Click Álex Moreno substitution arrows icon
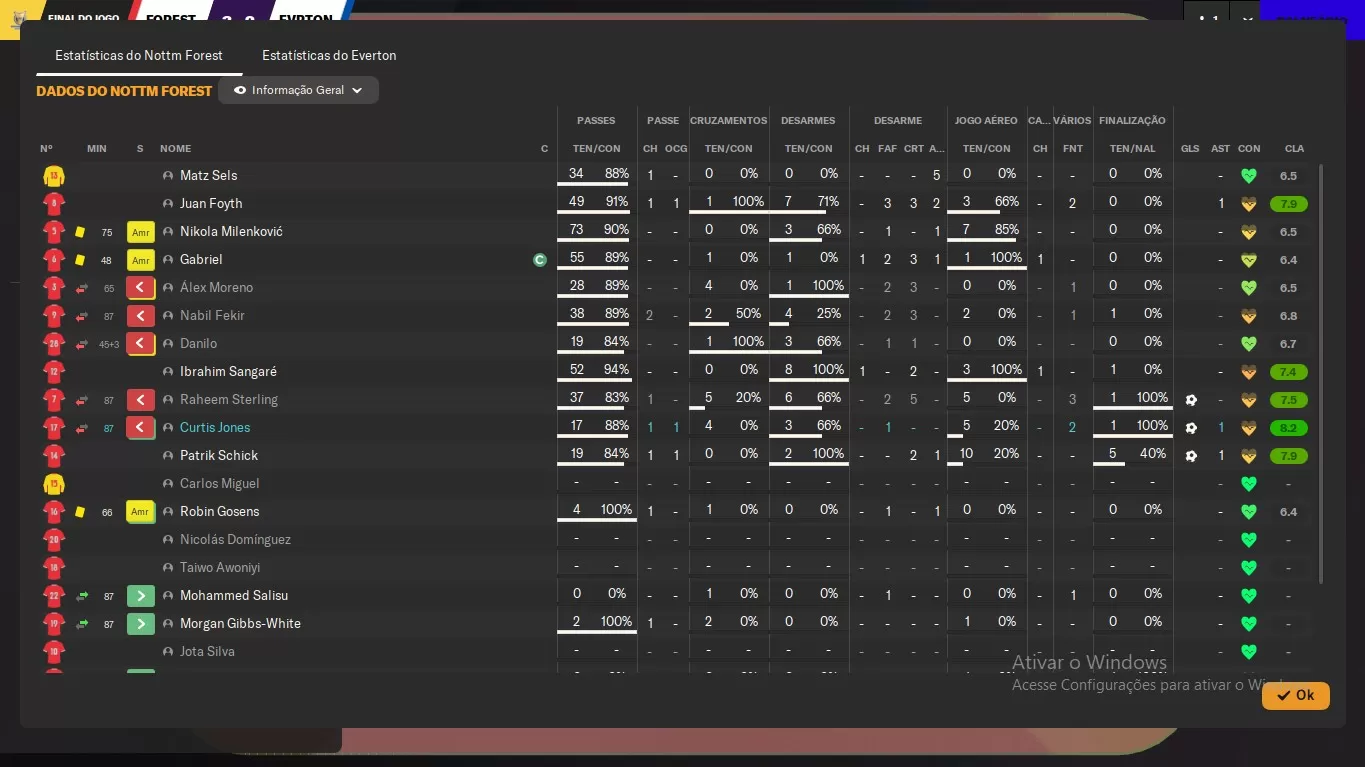 (82, 288)
